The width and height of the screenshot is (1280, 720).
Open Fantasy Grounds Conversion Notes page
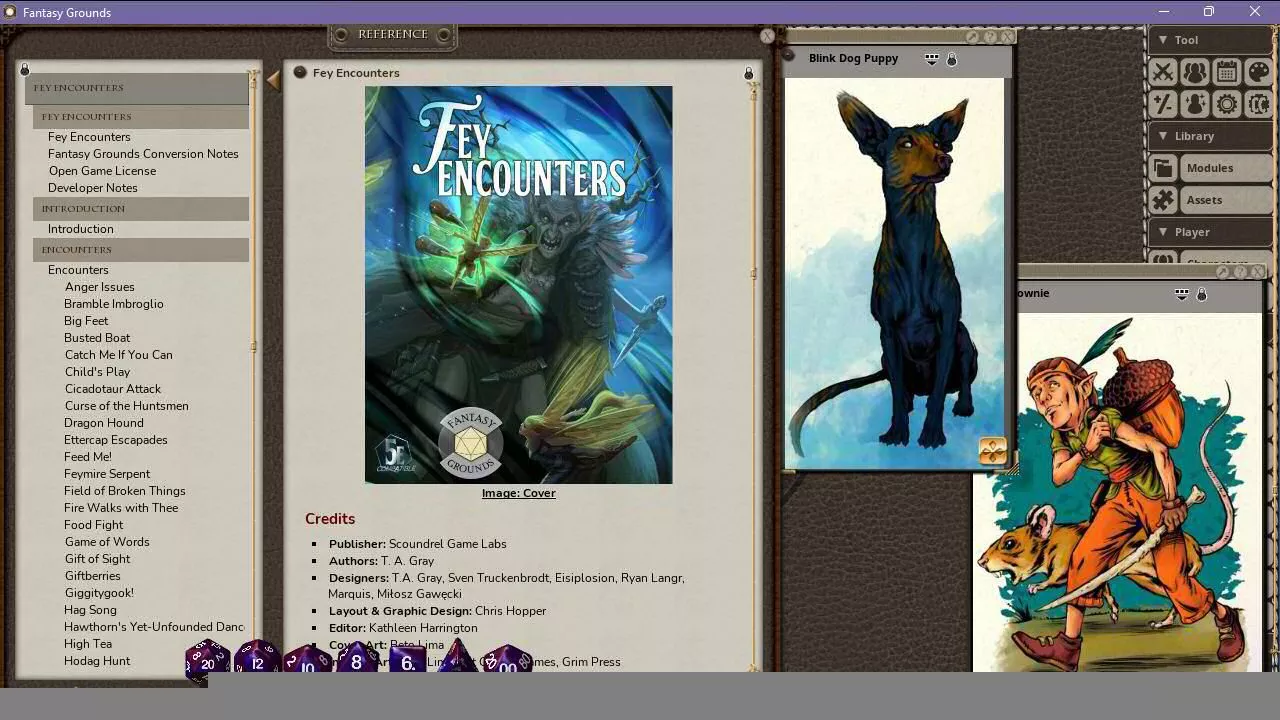pyautogui.click(x=143, y=154)
